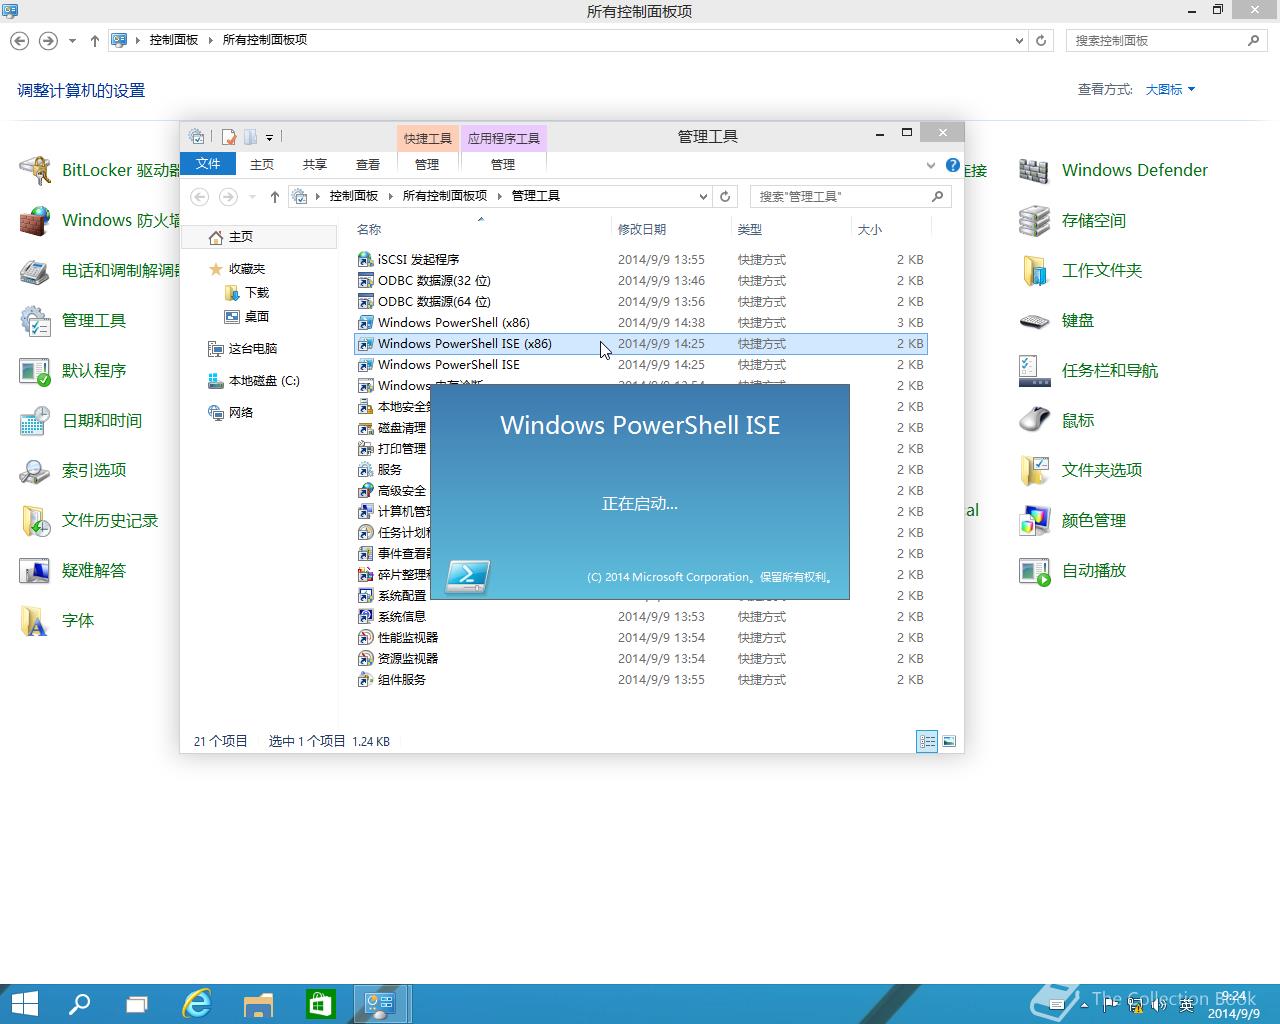The width and height of the screenshot is (1280, 1024).
Task: Open 工作文件夹 icon
Action: [x=1034, y=270]
